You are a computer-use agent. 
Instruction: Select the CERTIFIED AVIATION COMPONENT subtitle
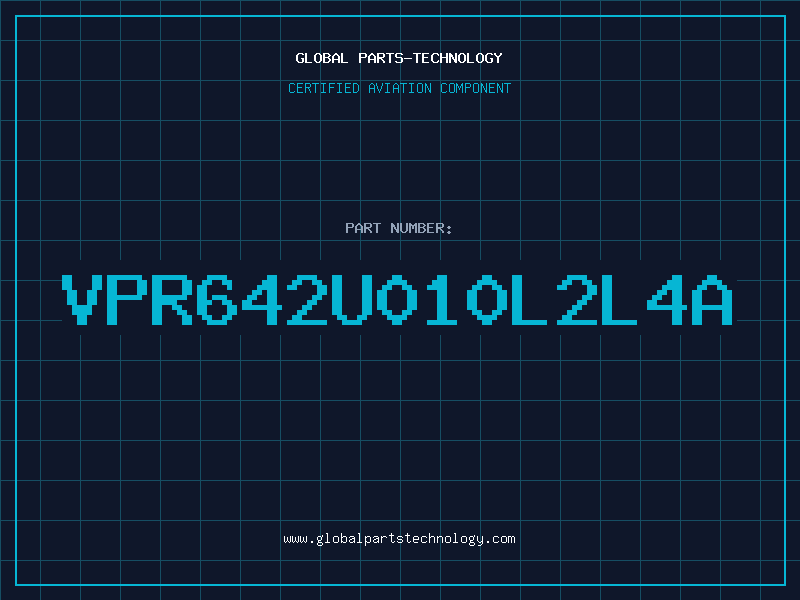[x=399, y=88]
